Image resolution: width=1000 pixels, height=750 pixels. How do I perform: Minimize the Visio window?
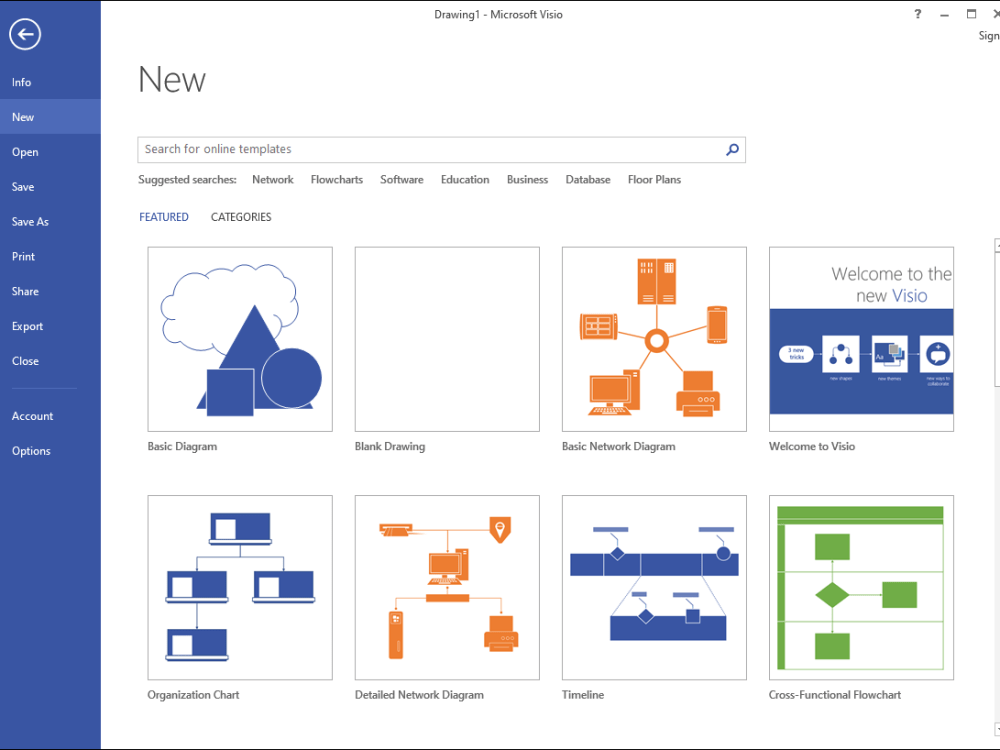click(x=944, y=14)
